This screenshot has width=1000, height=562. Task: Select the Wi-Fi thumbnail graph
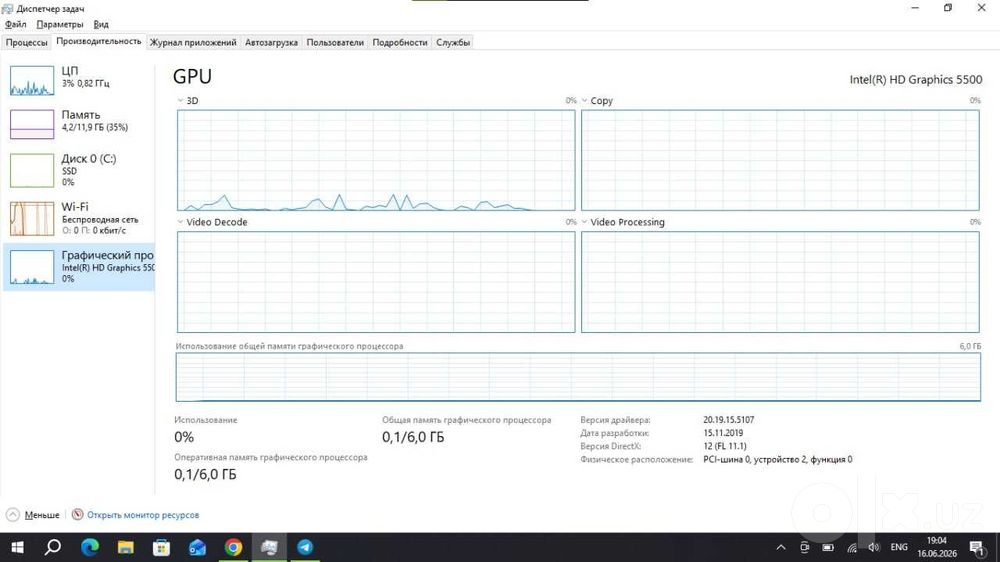click(32, 219)
